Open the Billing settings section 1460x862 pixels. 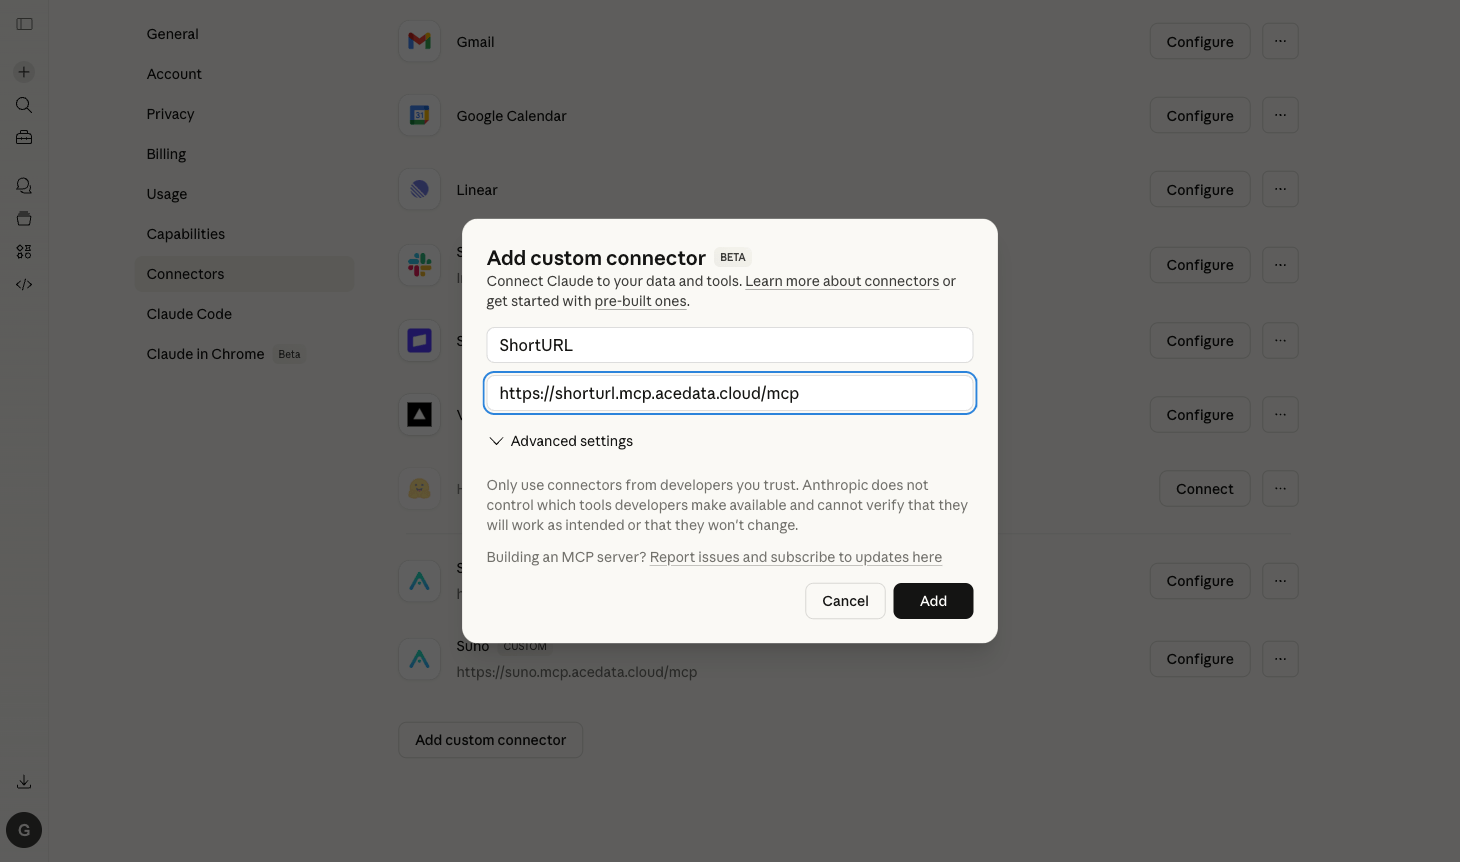coord(166,154)
